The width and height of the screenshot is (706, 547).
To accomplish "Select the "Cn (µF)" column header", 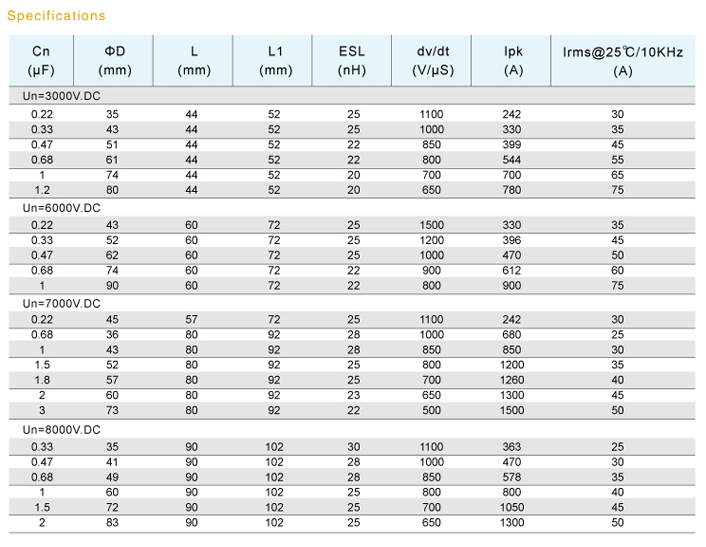I will click(41, 60).
